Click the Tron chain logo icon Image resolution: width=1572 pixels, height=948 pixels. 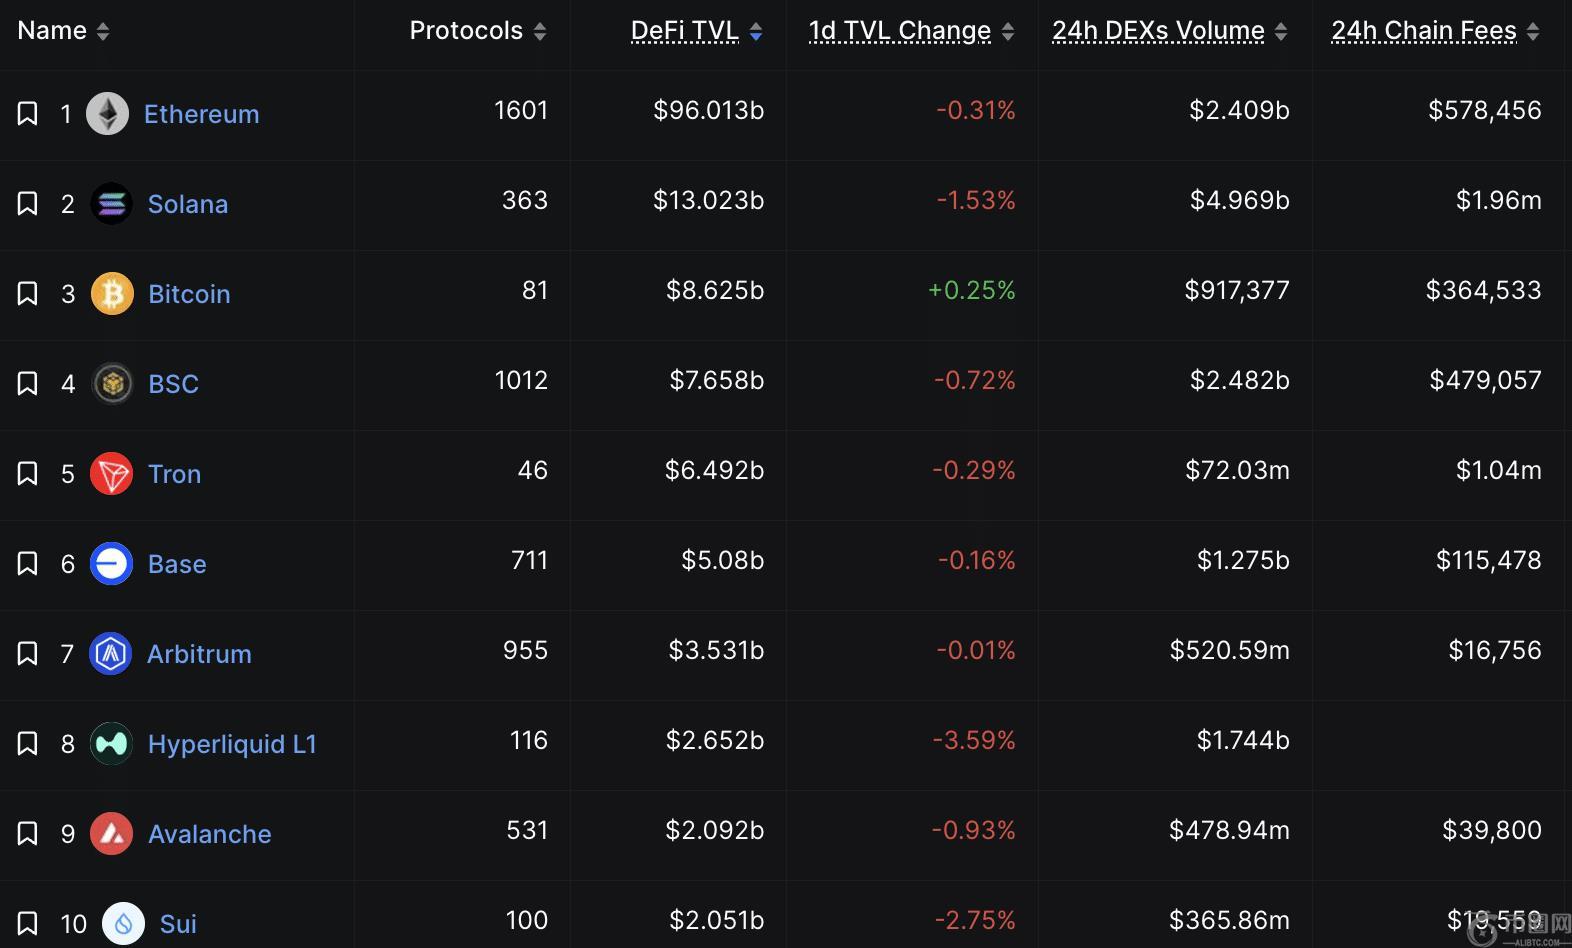(x=111, y=474)
